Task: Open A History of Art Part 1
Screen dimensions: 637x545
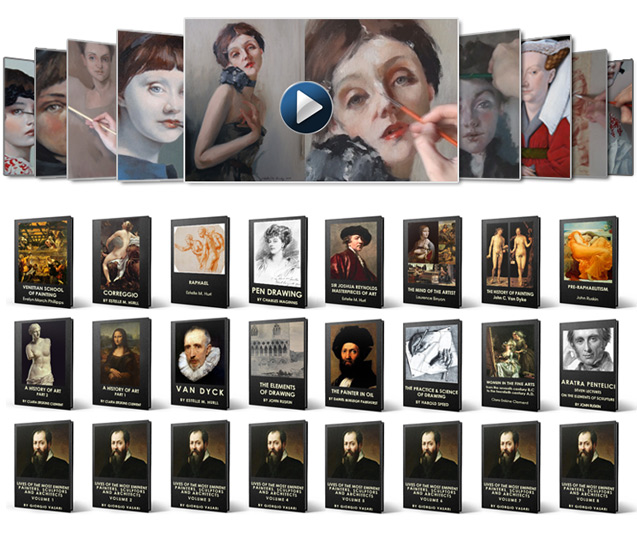Action: (x=121, y=364)
